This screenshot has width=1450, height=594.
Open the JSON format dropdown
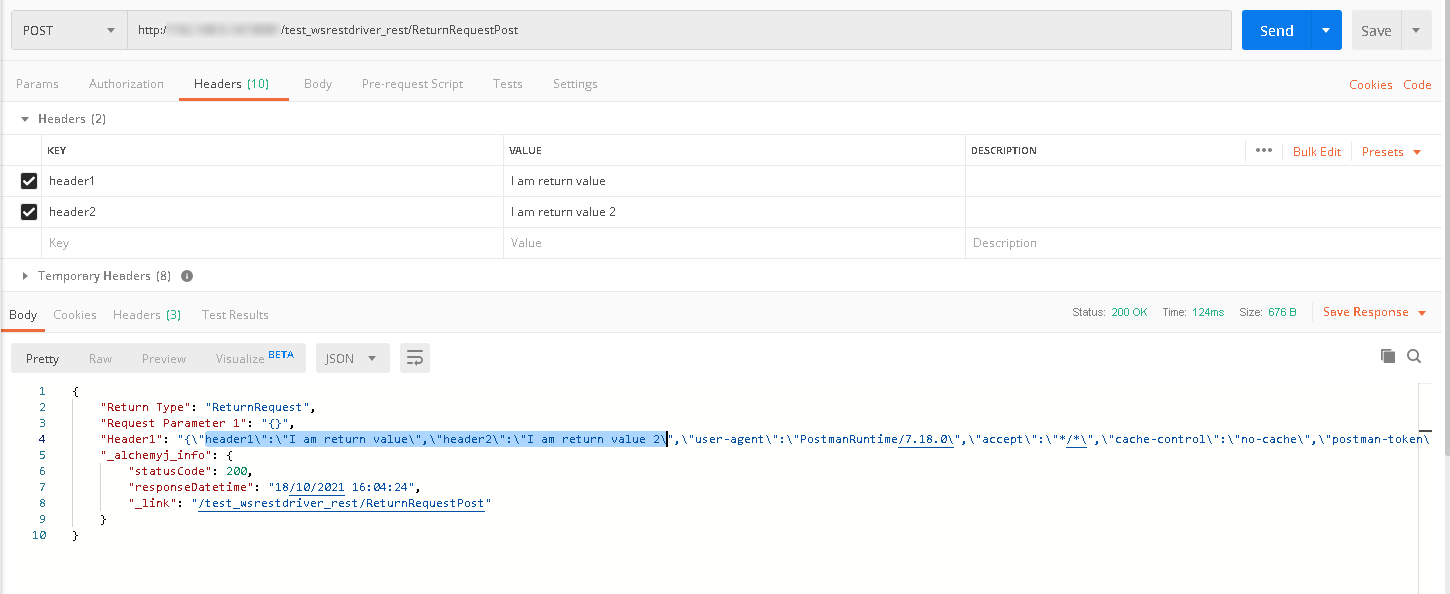pyautogui.click(x=352, y=358)
